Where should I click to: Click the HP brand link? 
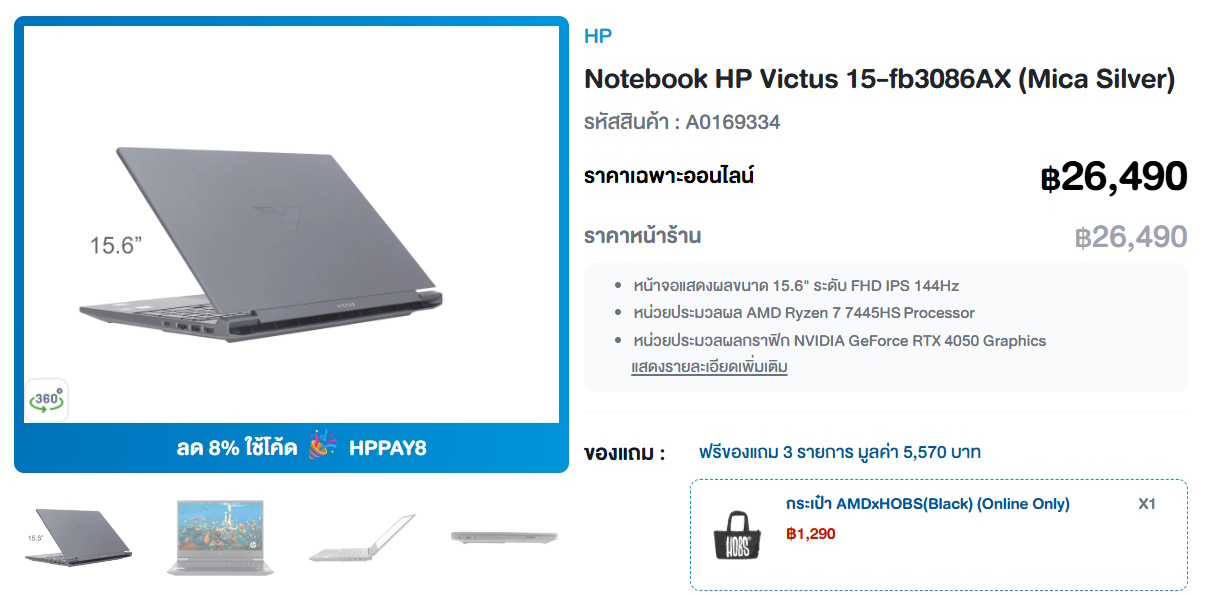click(x=598, y=36)
